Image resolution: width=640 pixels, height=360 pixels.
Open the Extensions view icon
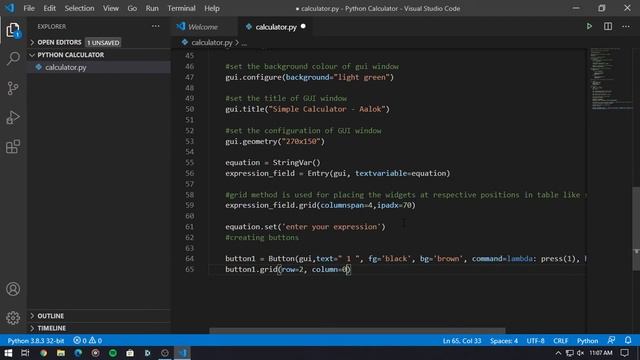[13, 147]
